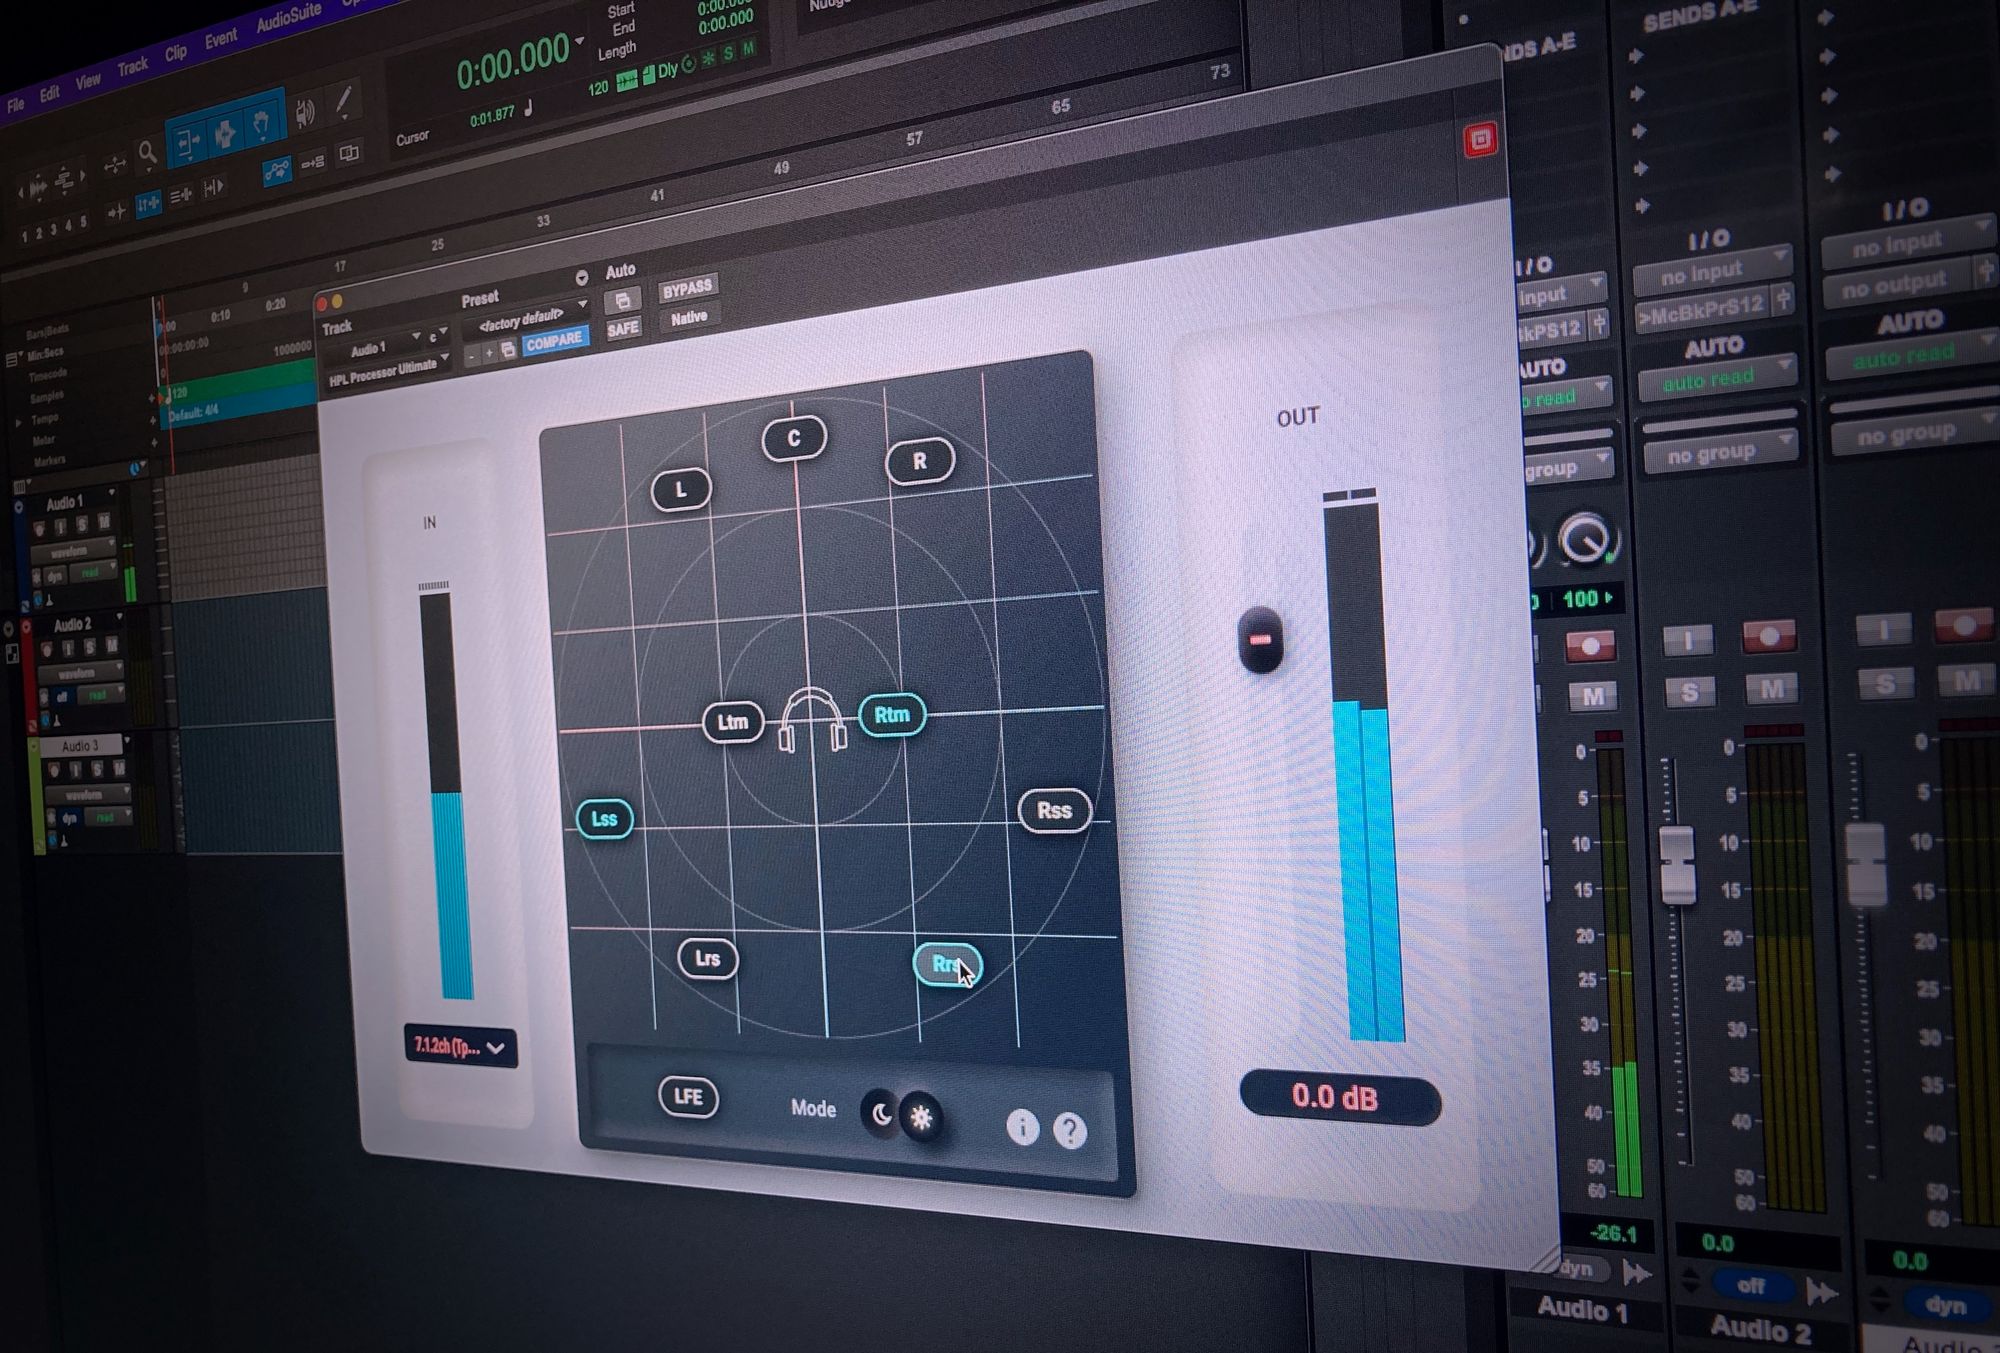
Task: Solo the Audio 2 mixer channel
Action: pos(1689,691)
